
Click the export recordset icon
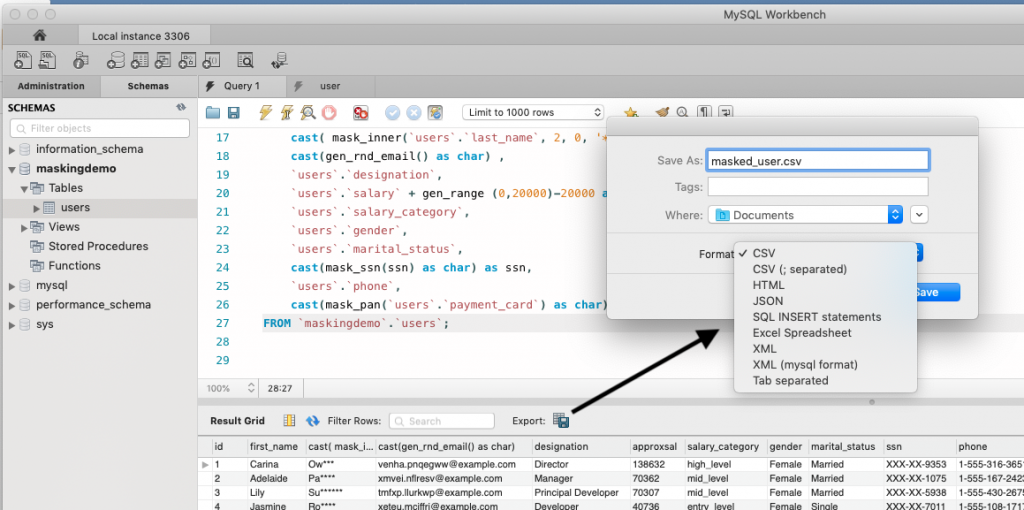coord(561,421)
